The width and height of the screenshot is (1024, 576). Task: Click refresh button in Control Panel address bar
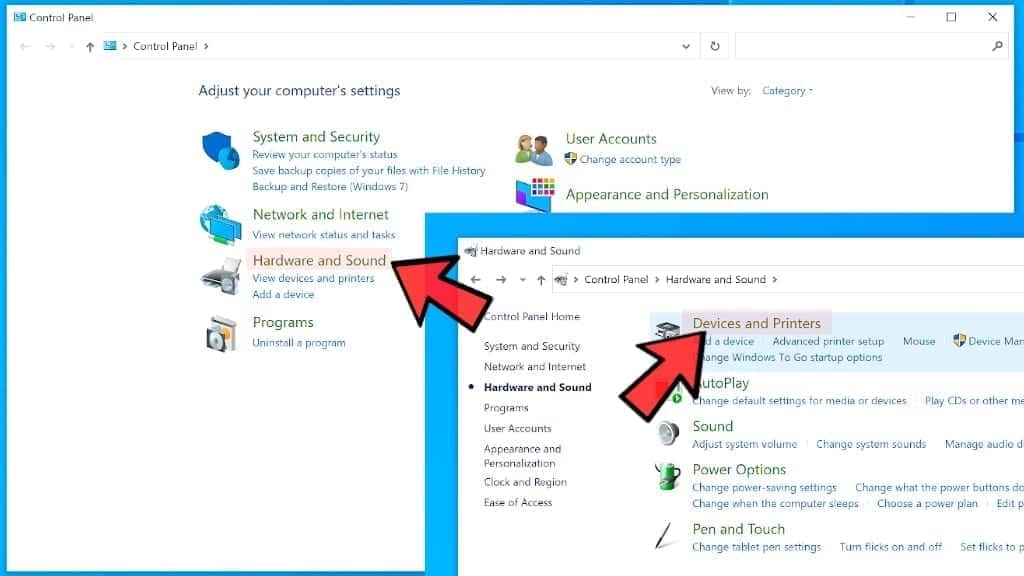click(714, 46)
